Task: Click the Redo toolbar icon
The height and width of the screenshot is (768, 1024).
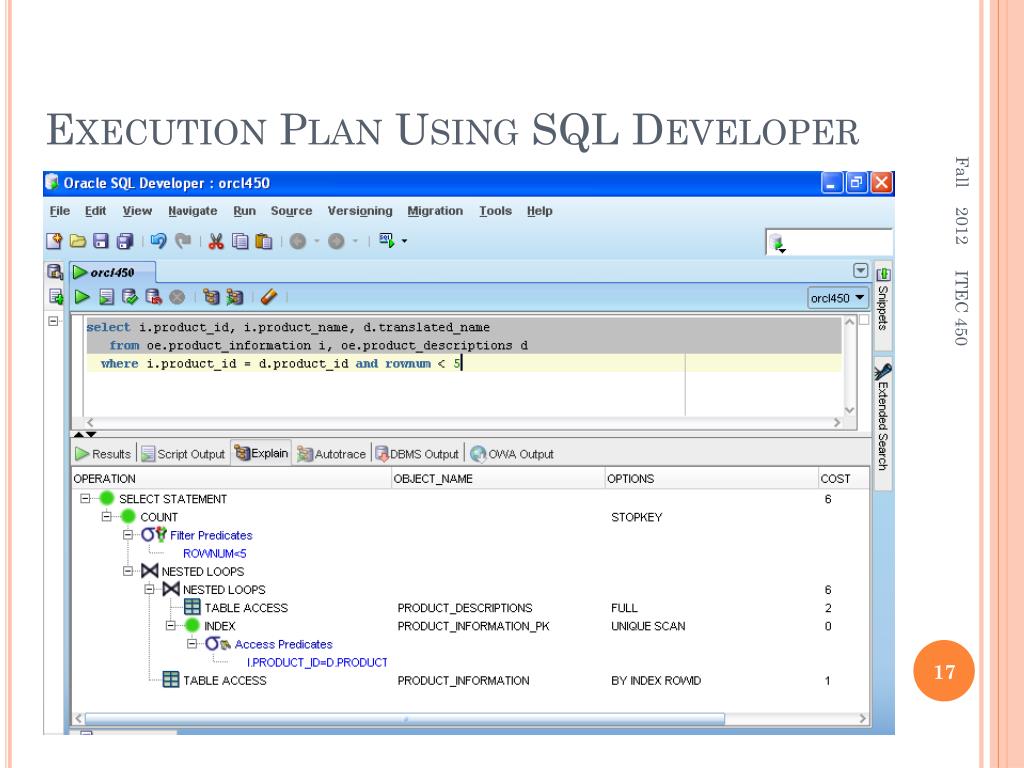Action: pos(183,241)
